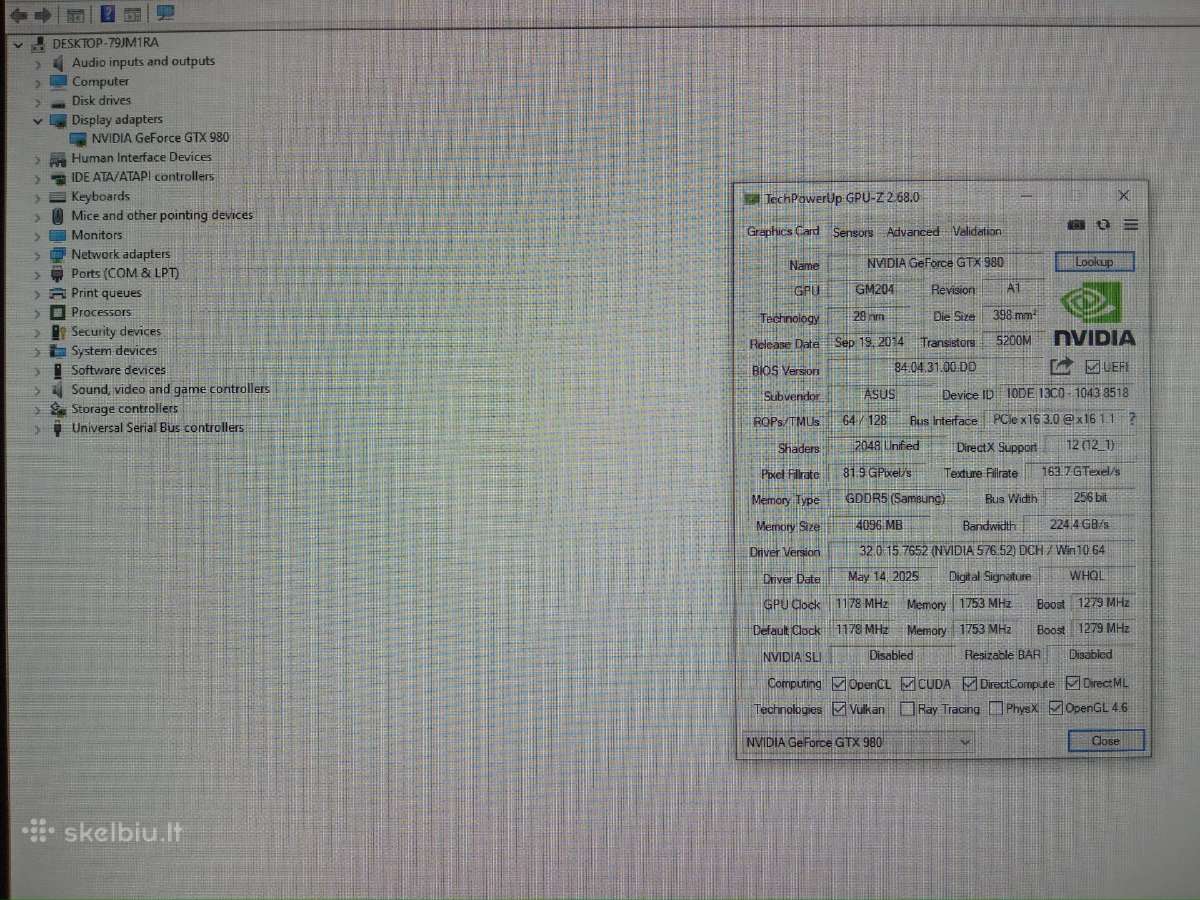Click the Keyboards category icon
Screen dimensions: 1200x900
[x=58, y=197]
